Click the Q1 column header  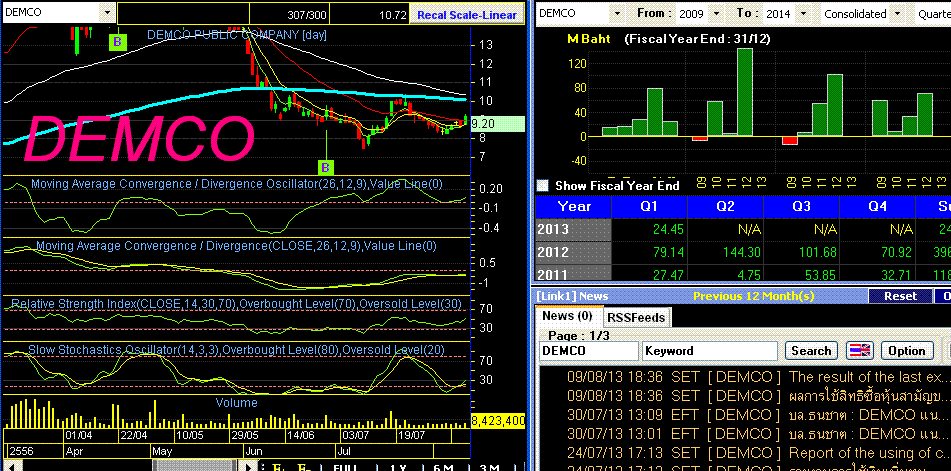tap(650, 207)
